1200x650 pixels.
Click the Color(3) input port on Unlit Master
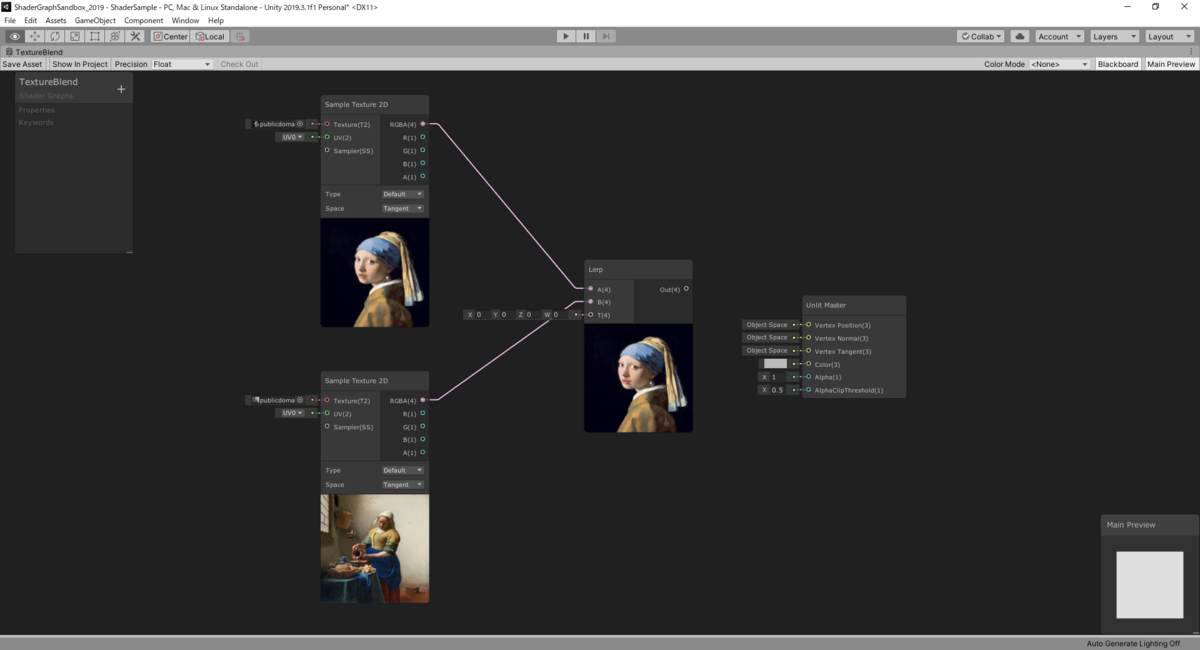point(809,364)
